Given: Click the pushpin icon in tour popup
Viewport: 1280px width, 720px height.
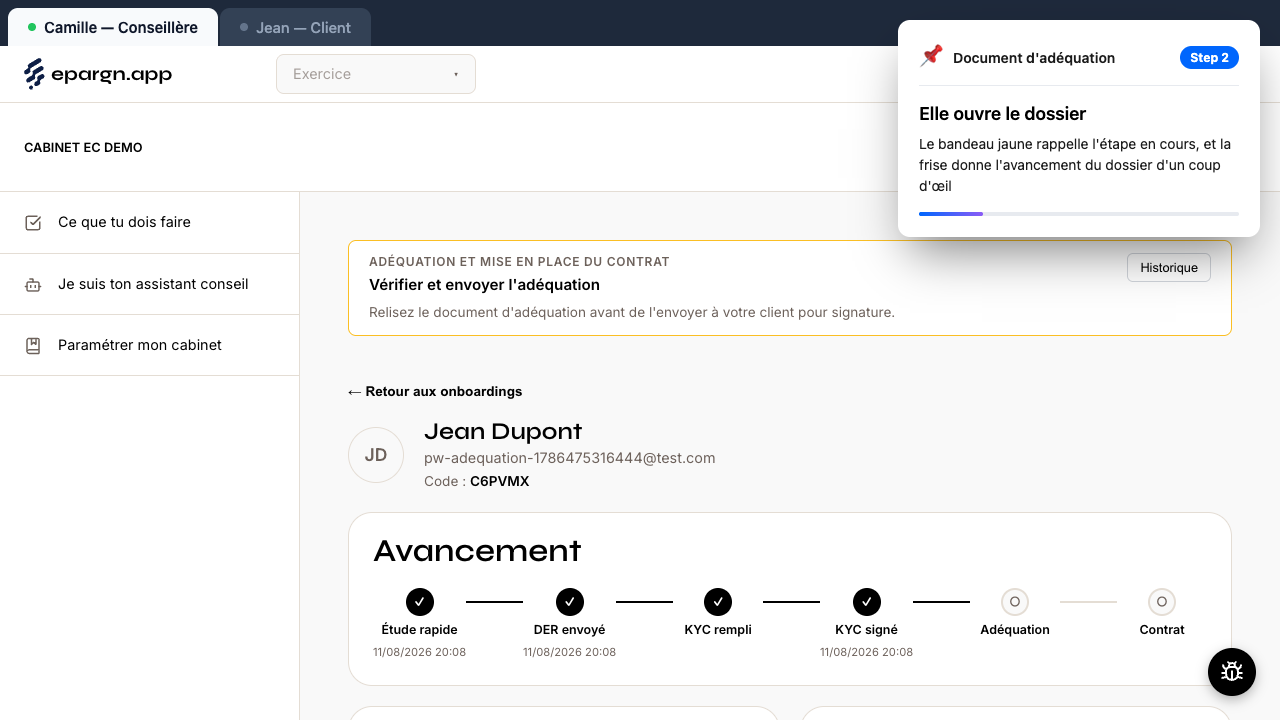Looking at the screenshot, I should 931,56.
